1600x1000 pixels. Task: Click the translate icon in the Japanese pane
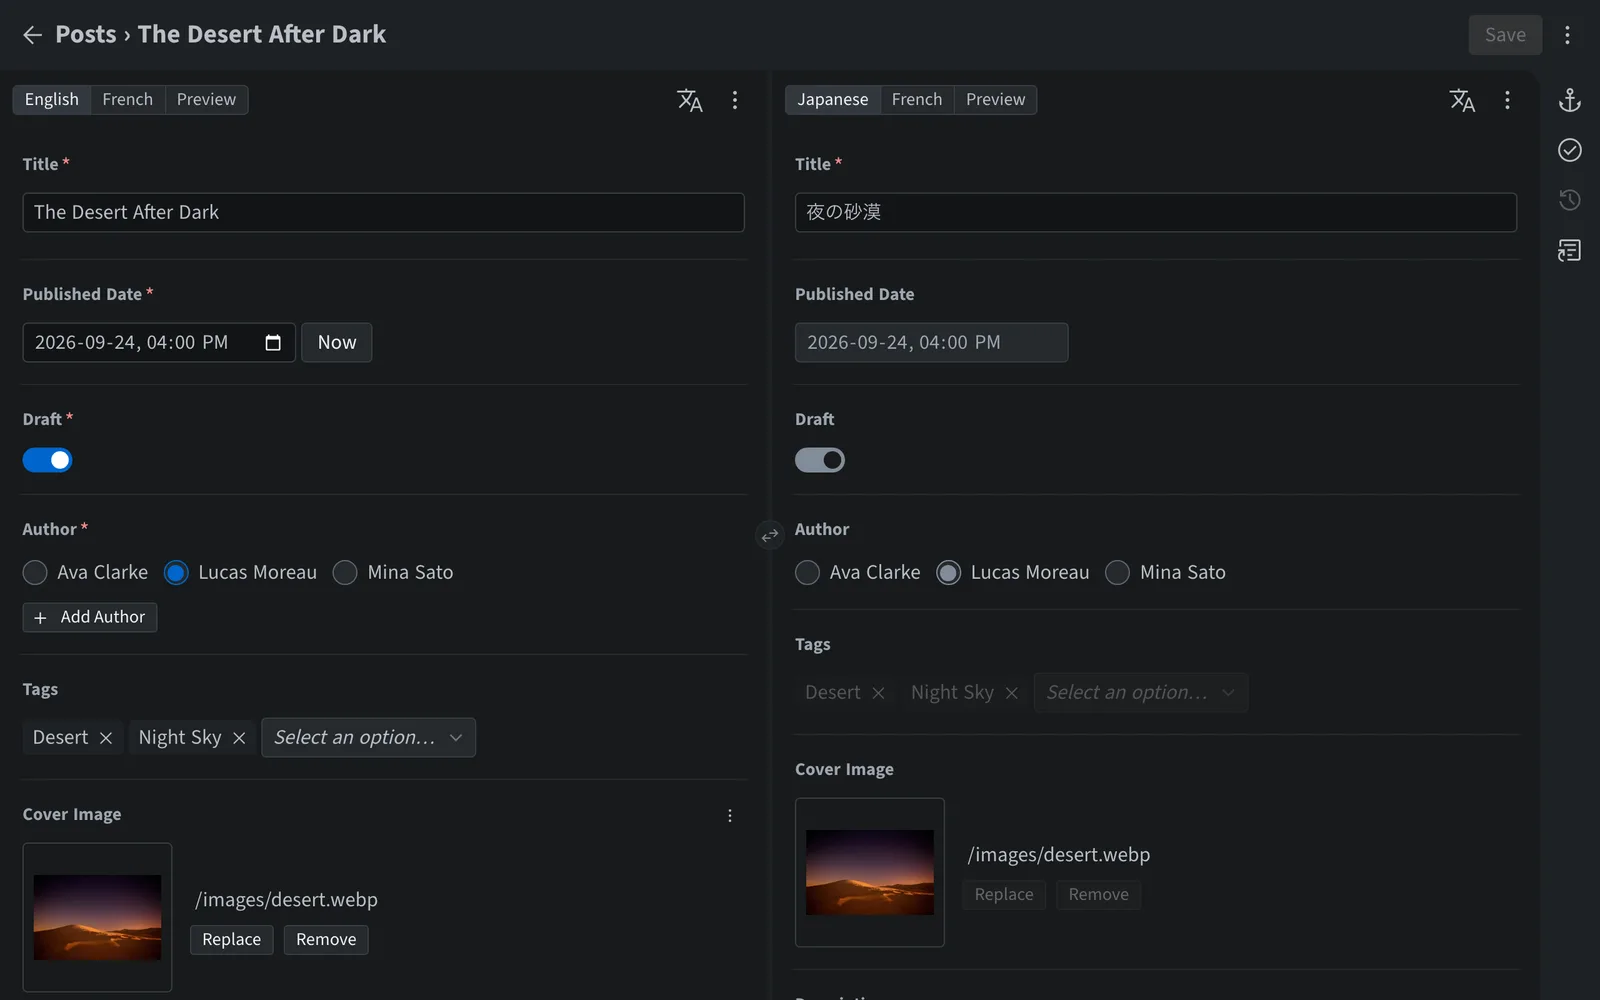tap(1462, 100)
